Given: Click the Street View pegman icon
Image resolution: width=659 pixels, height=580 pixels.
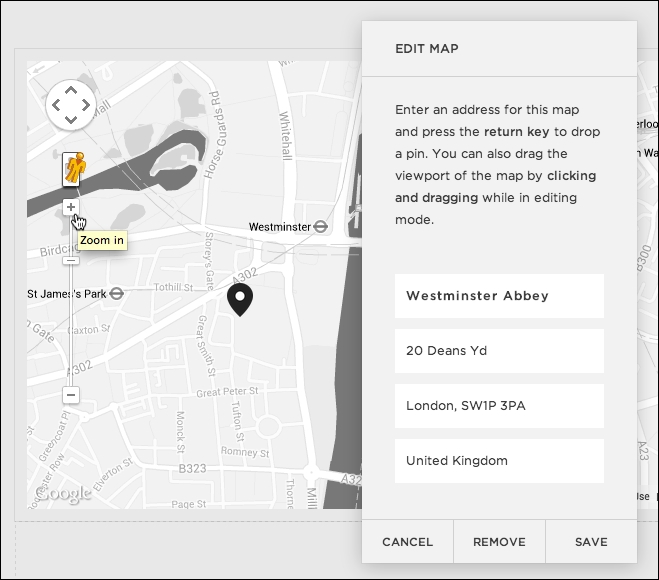Looking at the screenshot, I should 73,169.
